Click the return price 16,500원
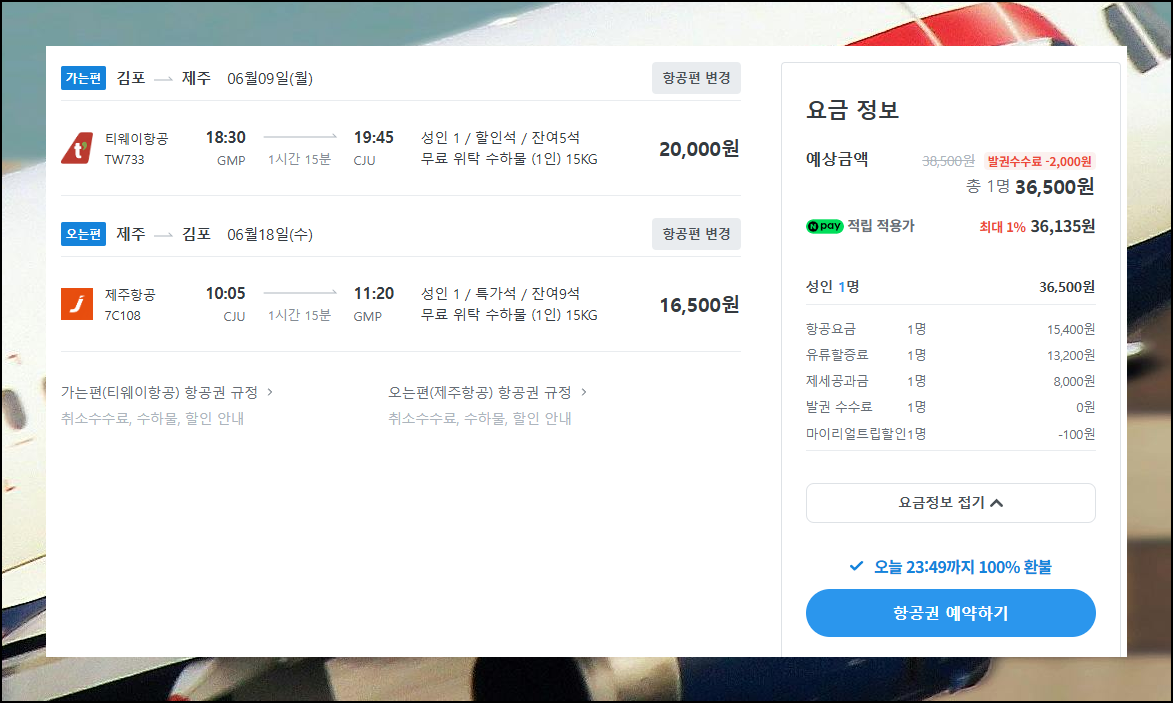Screen dimensions: 1173x703 click(x=699, y=305)
